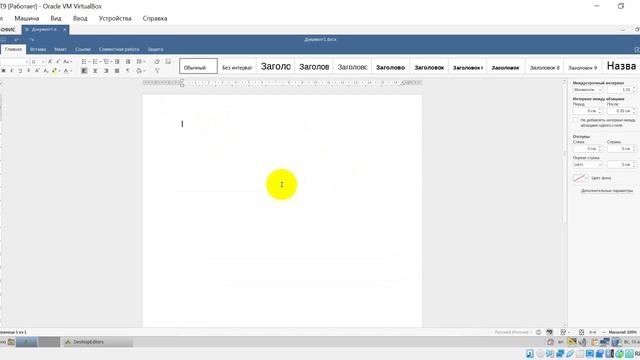640x360 pixels.
Task: Toggle the highlight color marker
Action: 54,71
